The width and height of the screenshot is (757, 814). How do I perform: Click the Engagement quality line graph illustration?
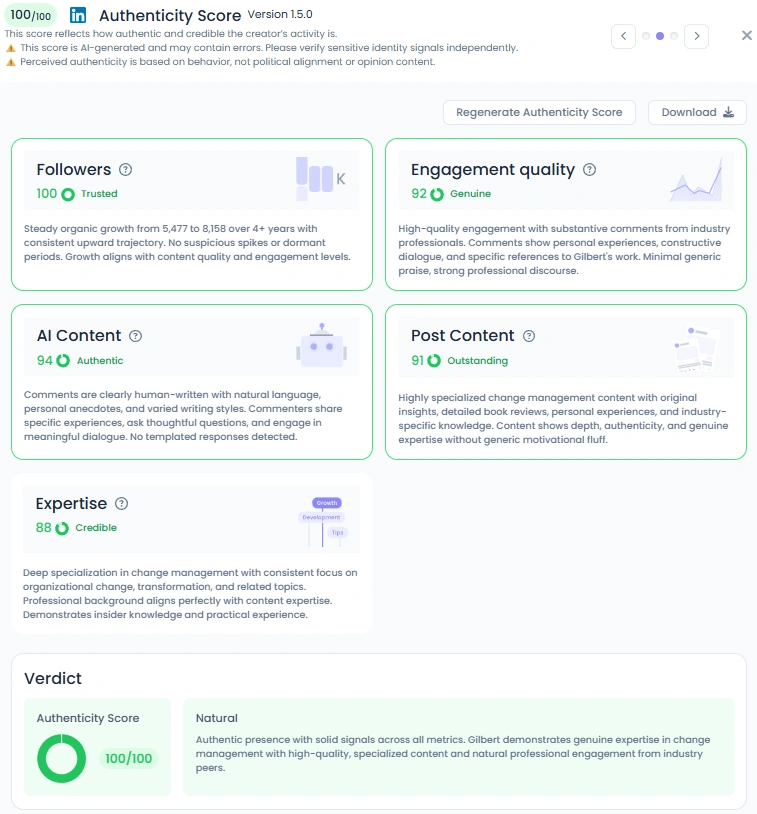pyautogui.click(x=696, y=180)
